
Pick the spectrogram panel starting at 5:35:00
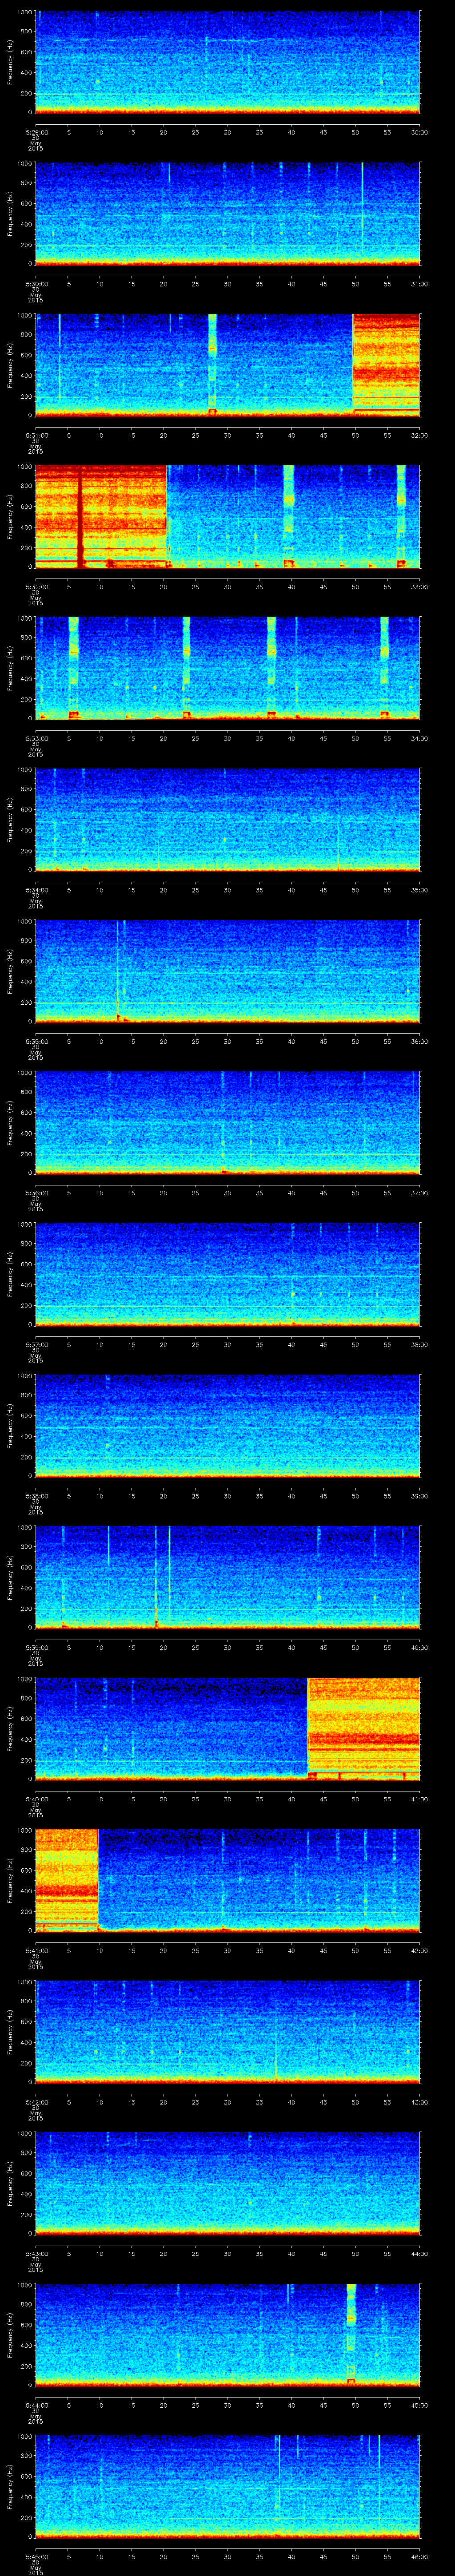tap(227, 971)
